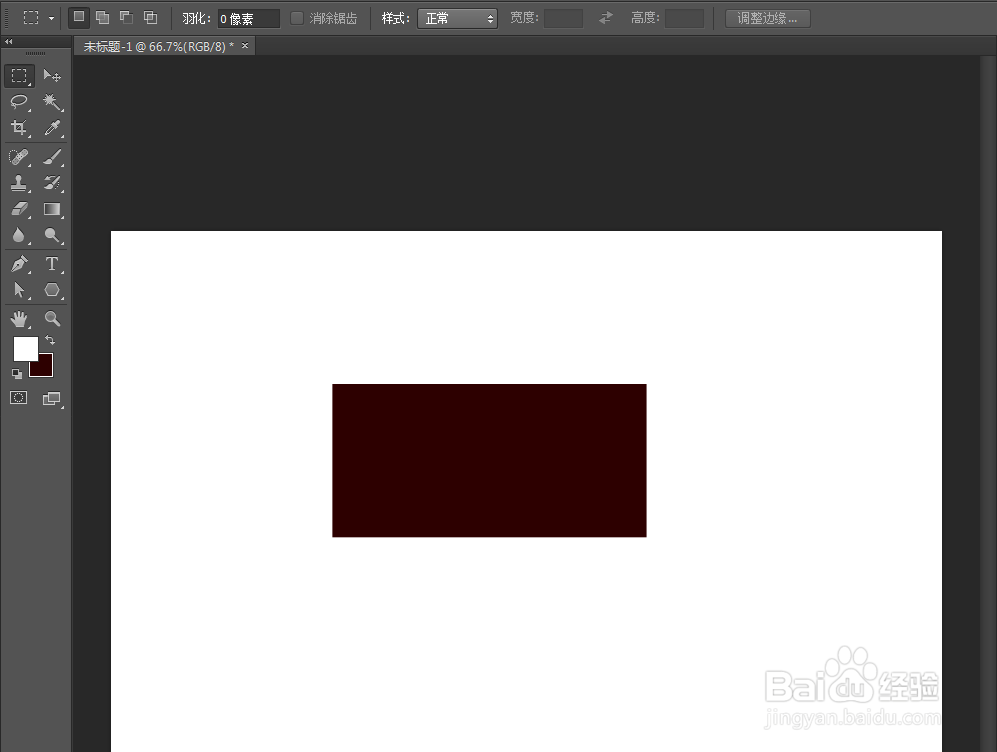The image size is (997, 752).
Task: Select the Rectangular Marquee tool
Action: (19, 76)
